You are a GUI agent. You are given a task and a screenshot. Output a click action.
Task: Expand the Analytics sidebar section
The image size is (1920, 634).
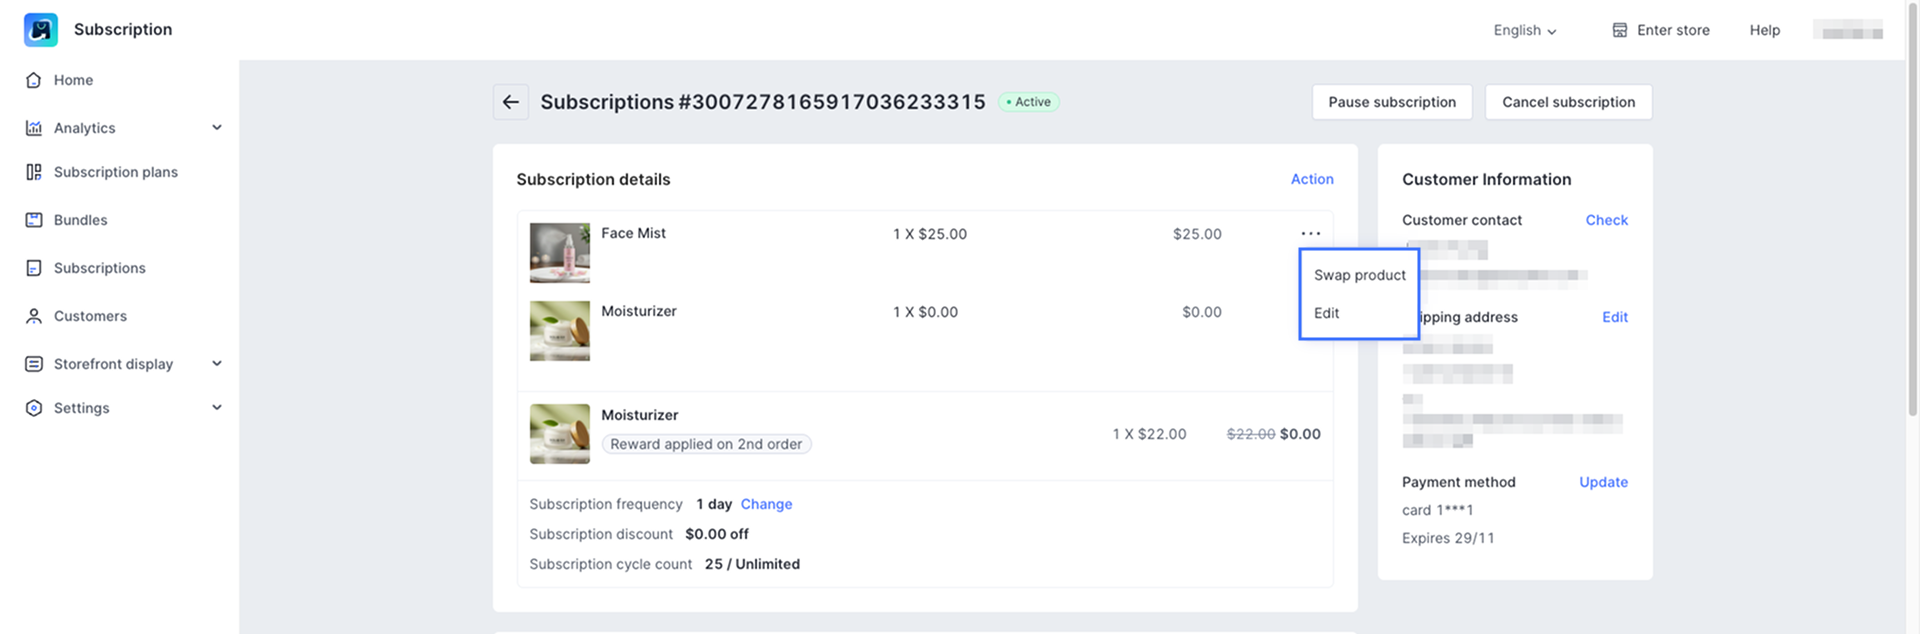click(x=217, y=128)
